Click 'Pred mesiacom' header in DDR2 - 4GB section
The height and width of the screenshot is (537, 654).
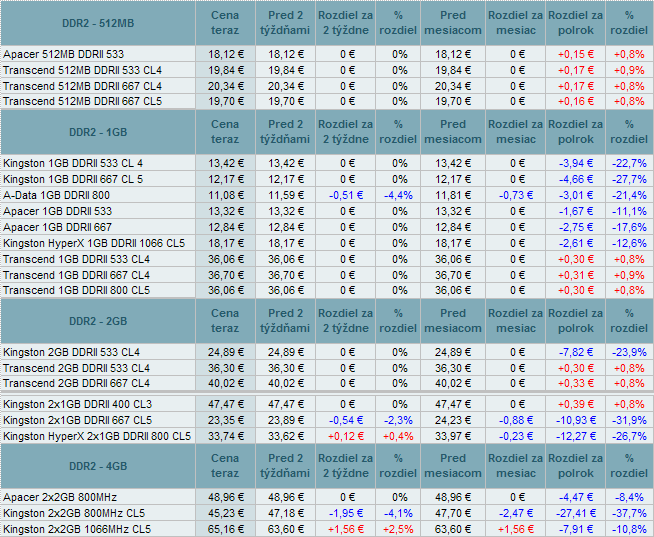(x=453, y=466)
